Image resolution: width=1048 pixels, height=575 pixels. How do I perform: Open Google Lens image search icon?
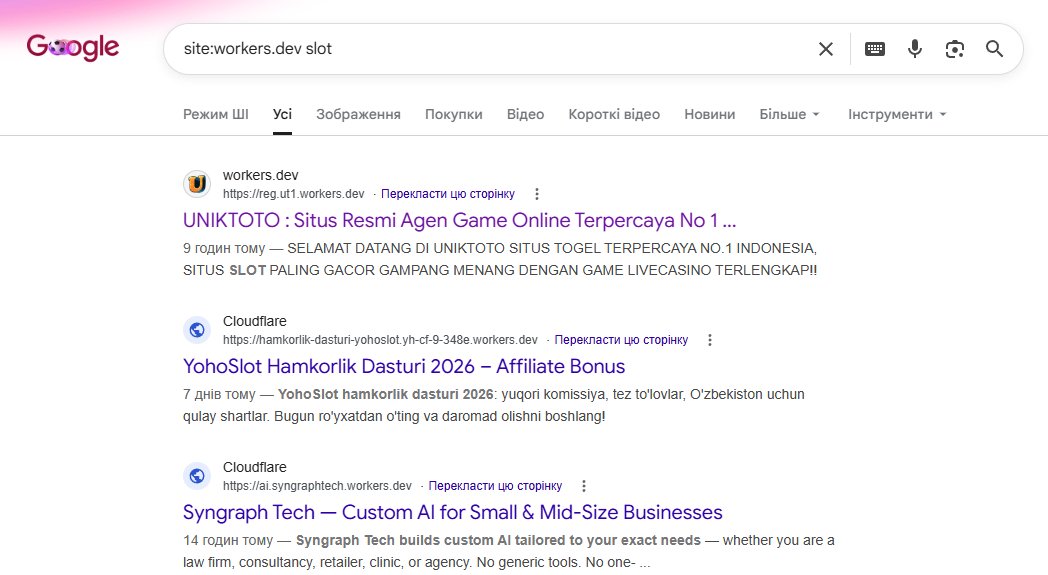pyautogui.click(x=954, y=49)
